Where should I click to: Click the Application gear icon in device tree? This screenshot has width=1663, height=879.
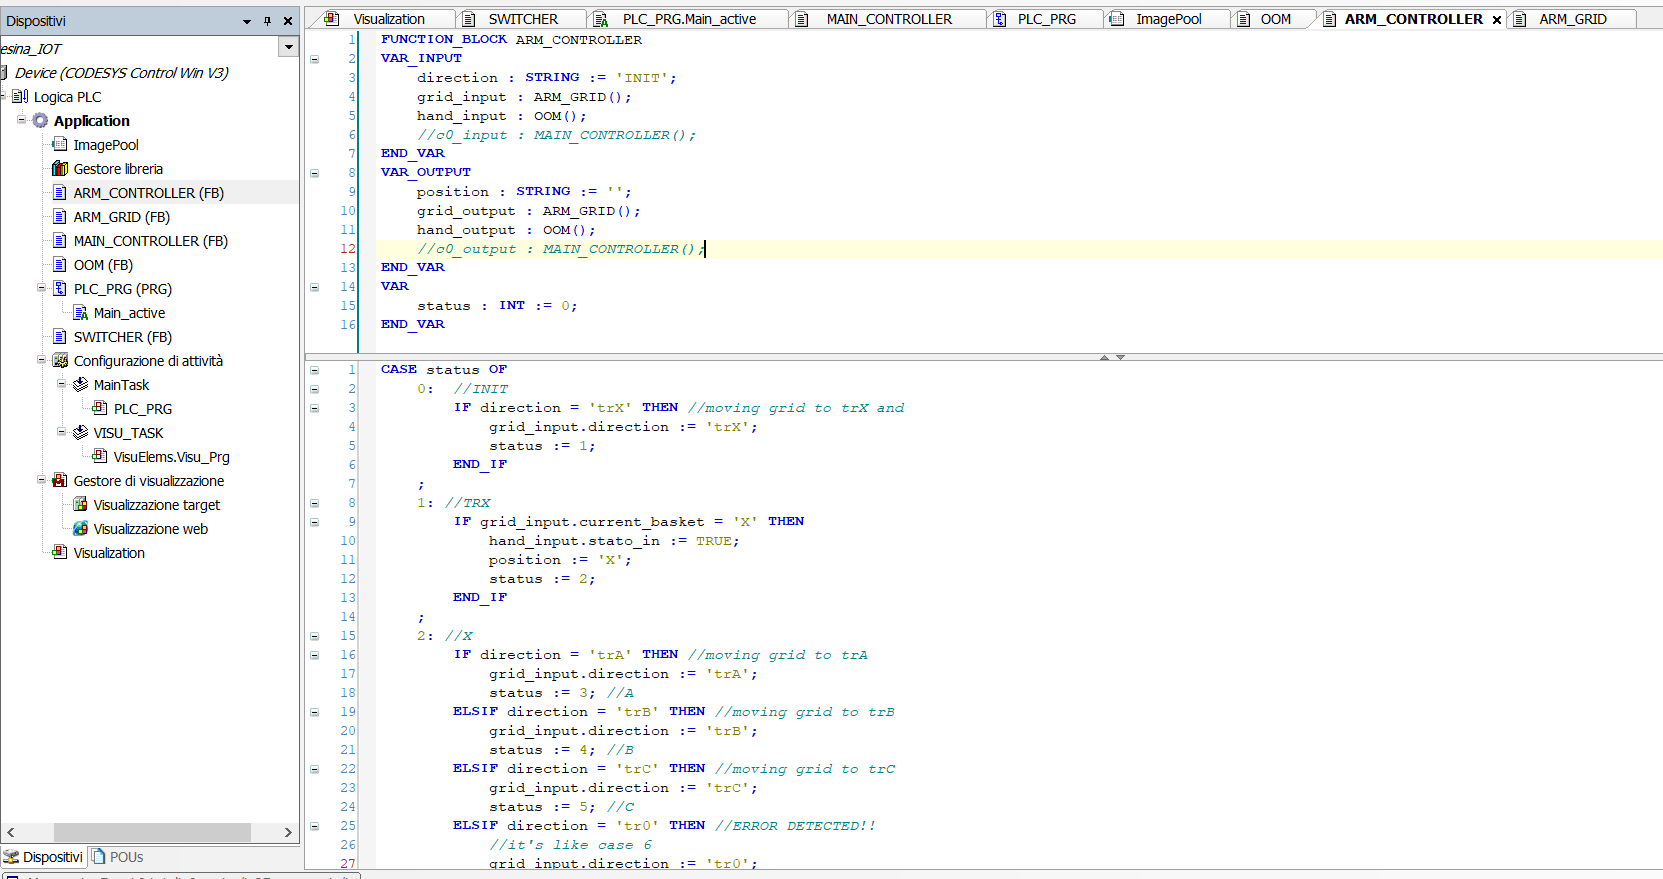click(40, 121)
